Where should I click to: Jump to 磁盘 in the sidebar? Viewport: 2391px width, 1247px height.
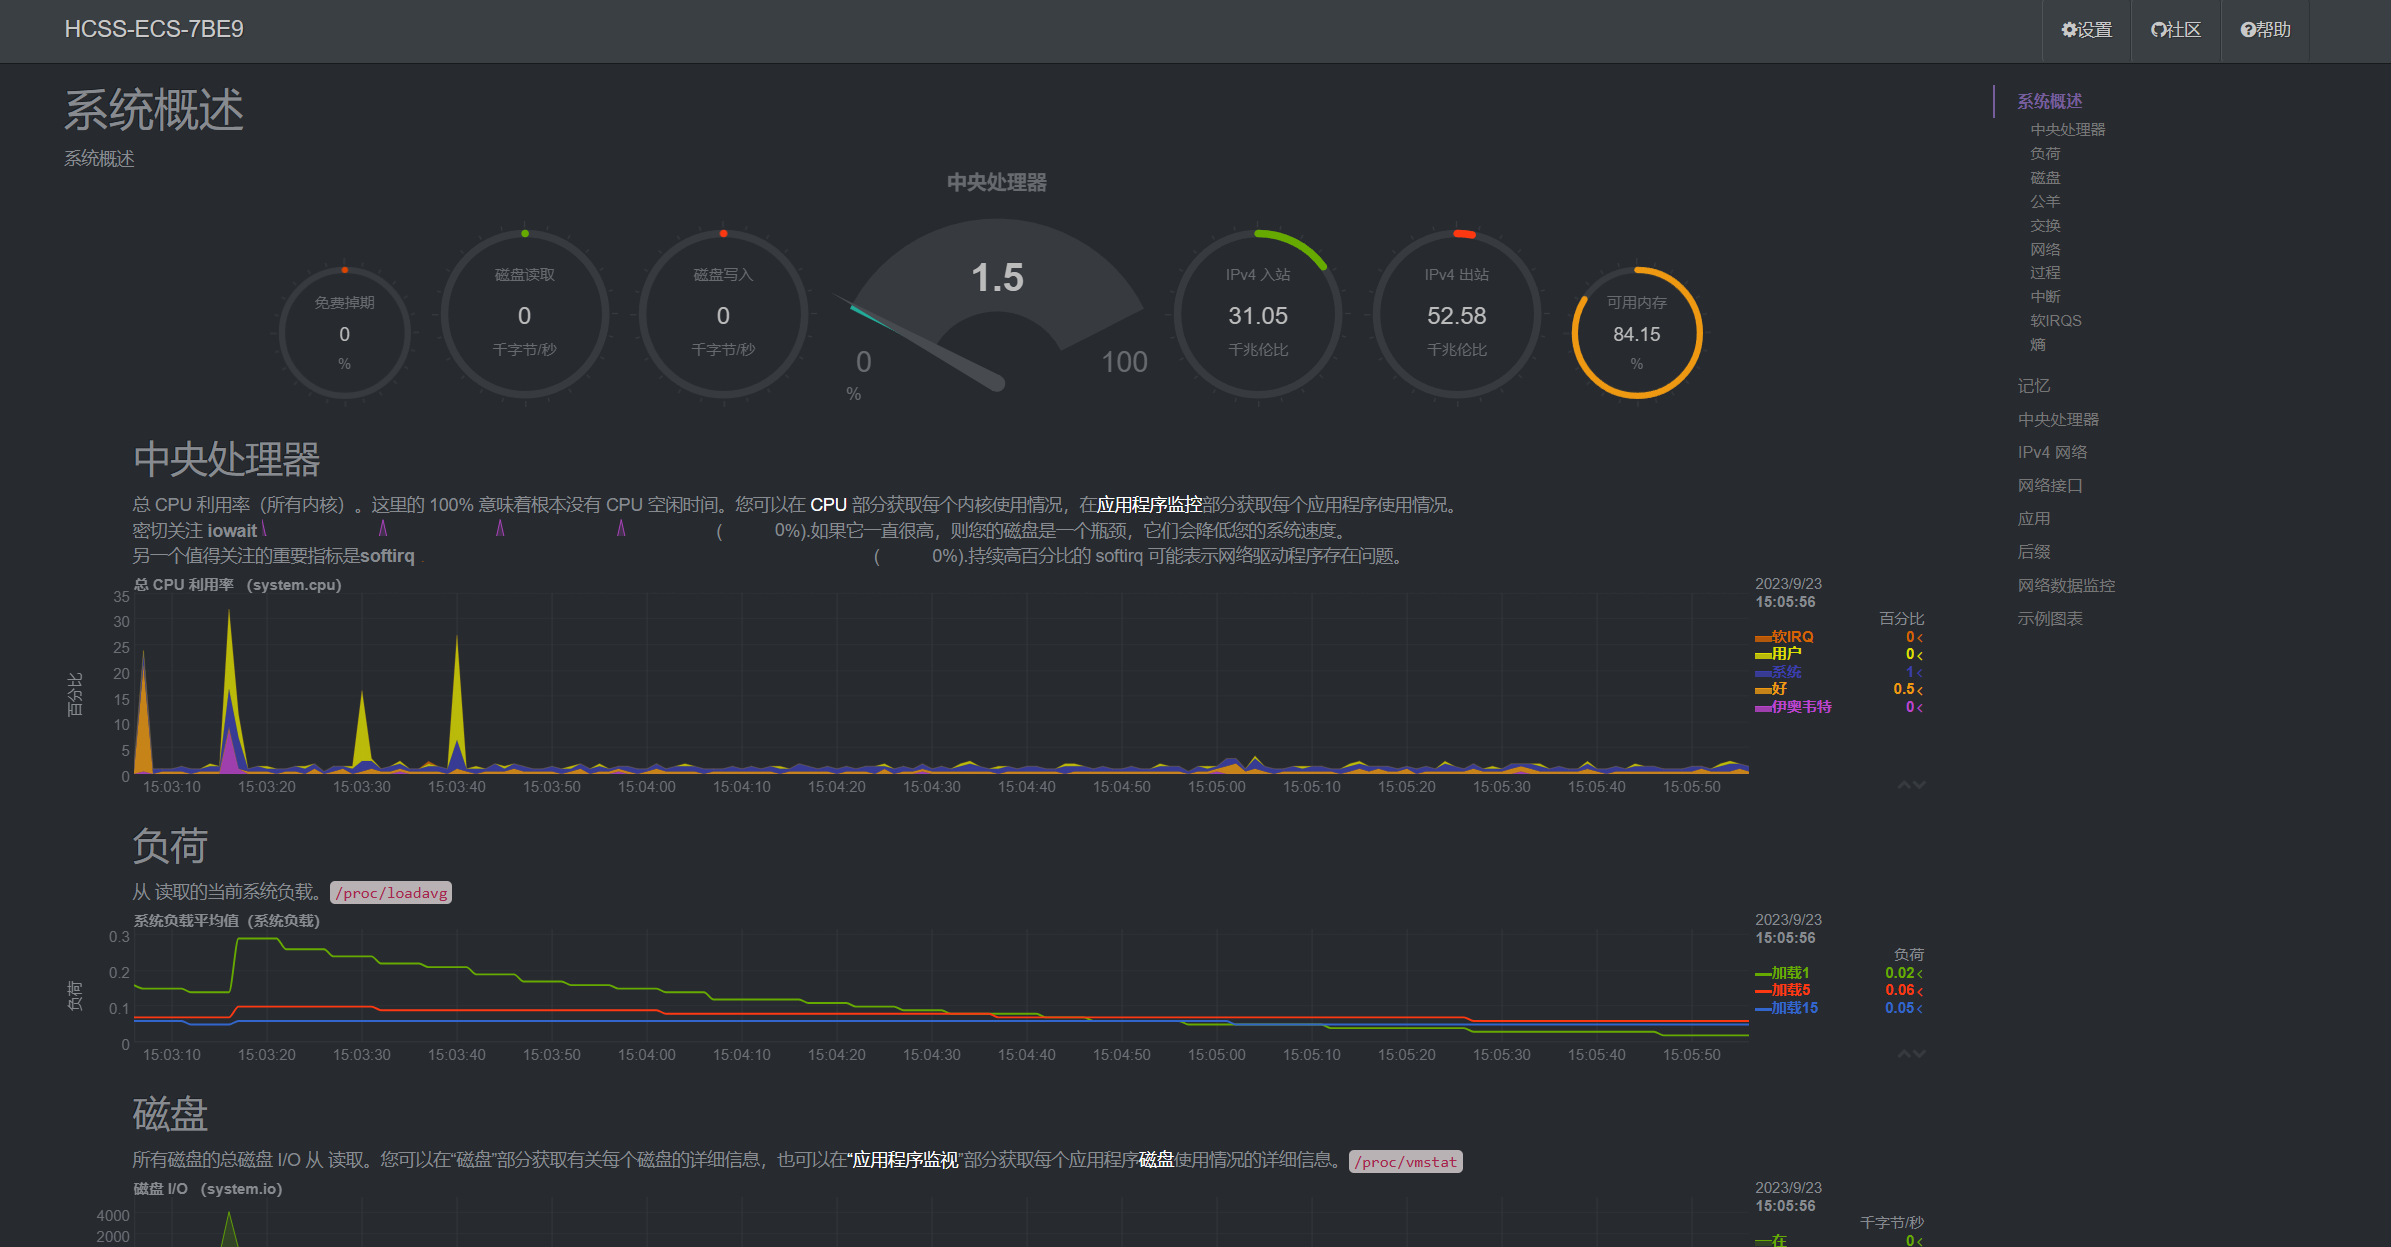tap(2045, 178)
